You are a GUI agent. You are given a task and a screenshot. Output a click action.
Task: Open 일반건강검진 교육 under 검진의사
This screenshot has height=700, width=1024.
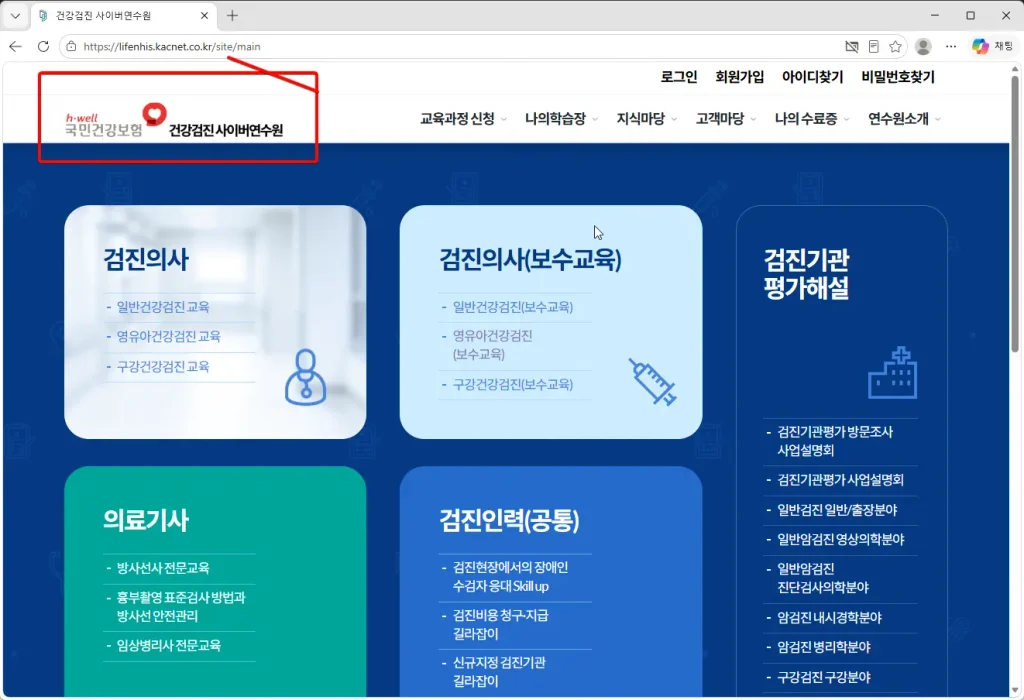pos(163,307)
